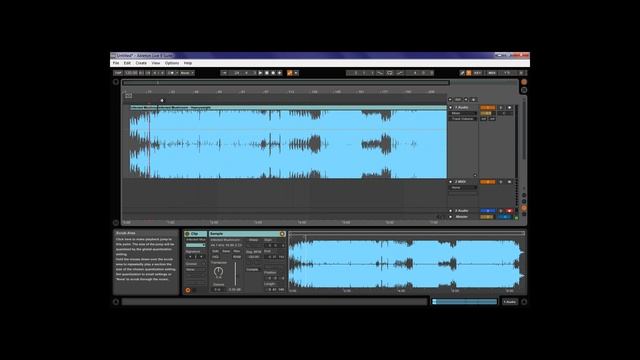Toggle the overdub button
640x360 pixels.
tap(280, 73)
